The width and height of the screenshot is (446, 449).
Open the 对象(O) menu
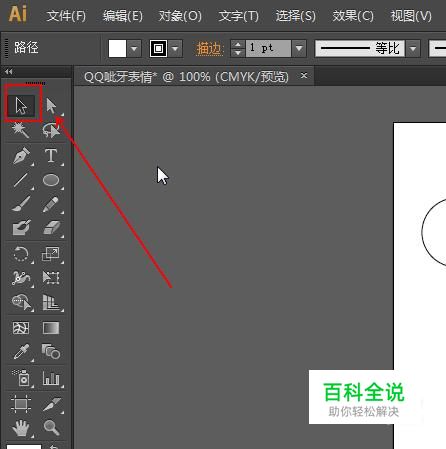[x=180, y=16]
